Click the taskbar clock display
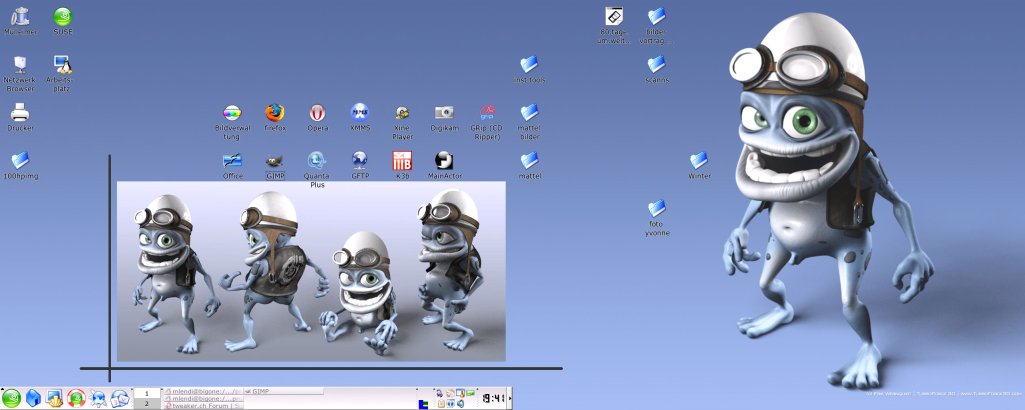 click(x=494, y=398)
